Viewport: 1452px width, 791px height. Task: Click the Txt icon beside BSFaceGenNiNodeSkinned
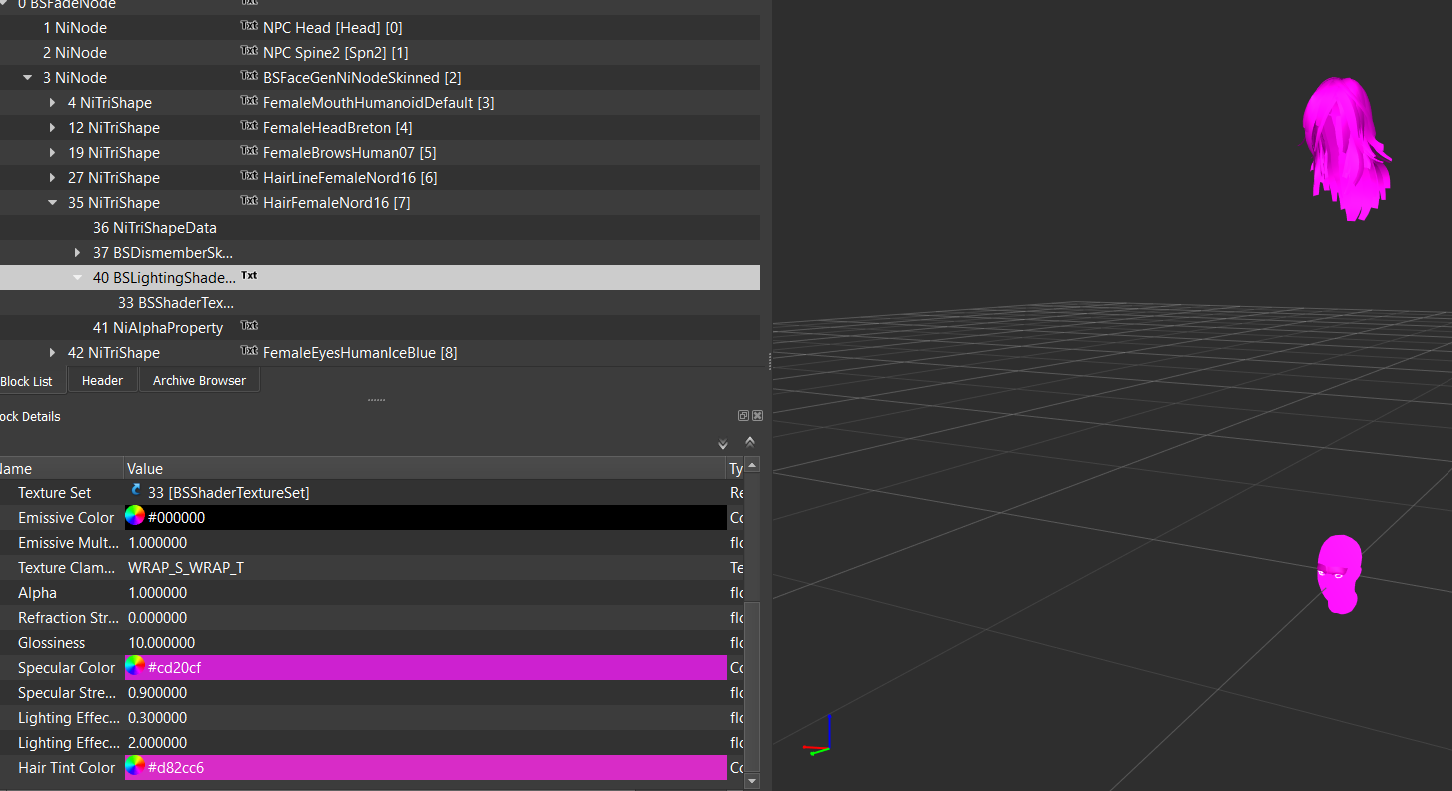click(249, 76)
